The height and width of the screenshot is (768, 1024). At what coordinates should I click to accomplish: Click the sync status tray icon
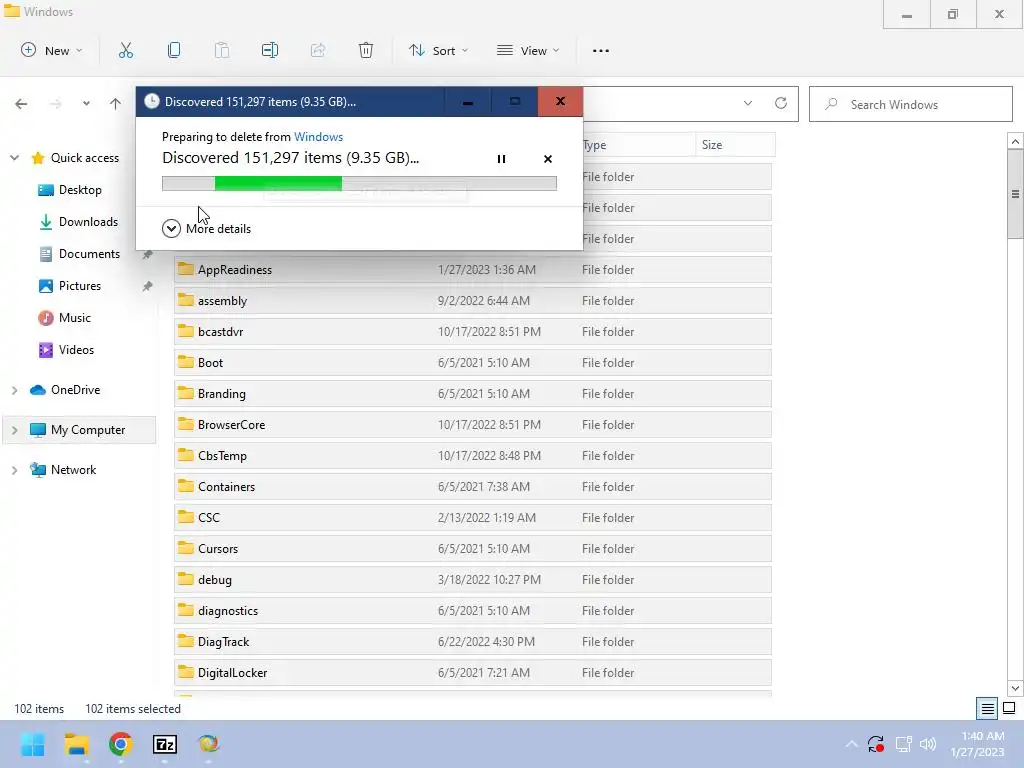pos(876,744)
